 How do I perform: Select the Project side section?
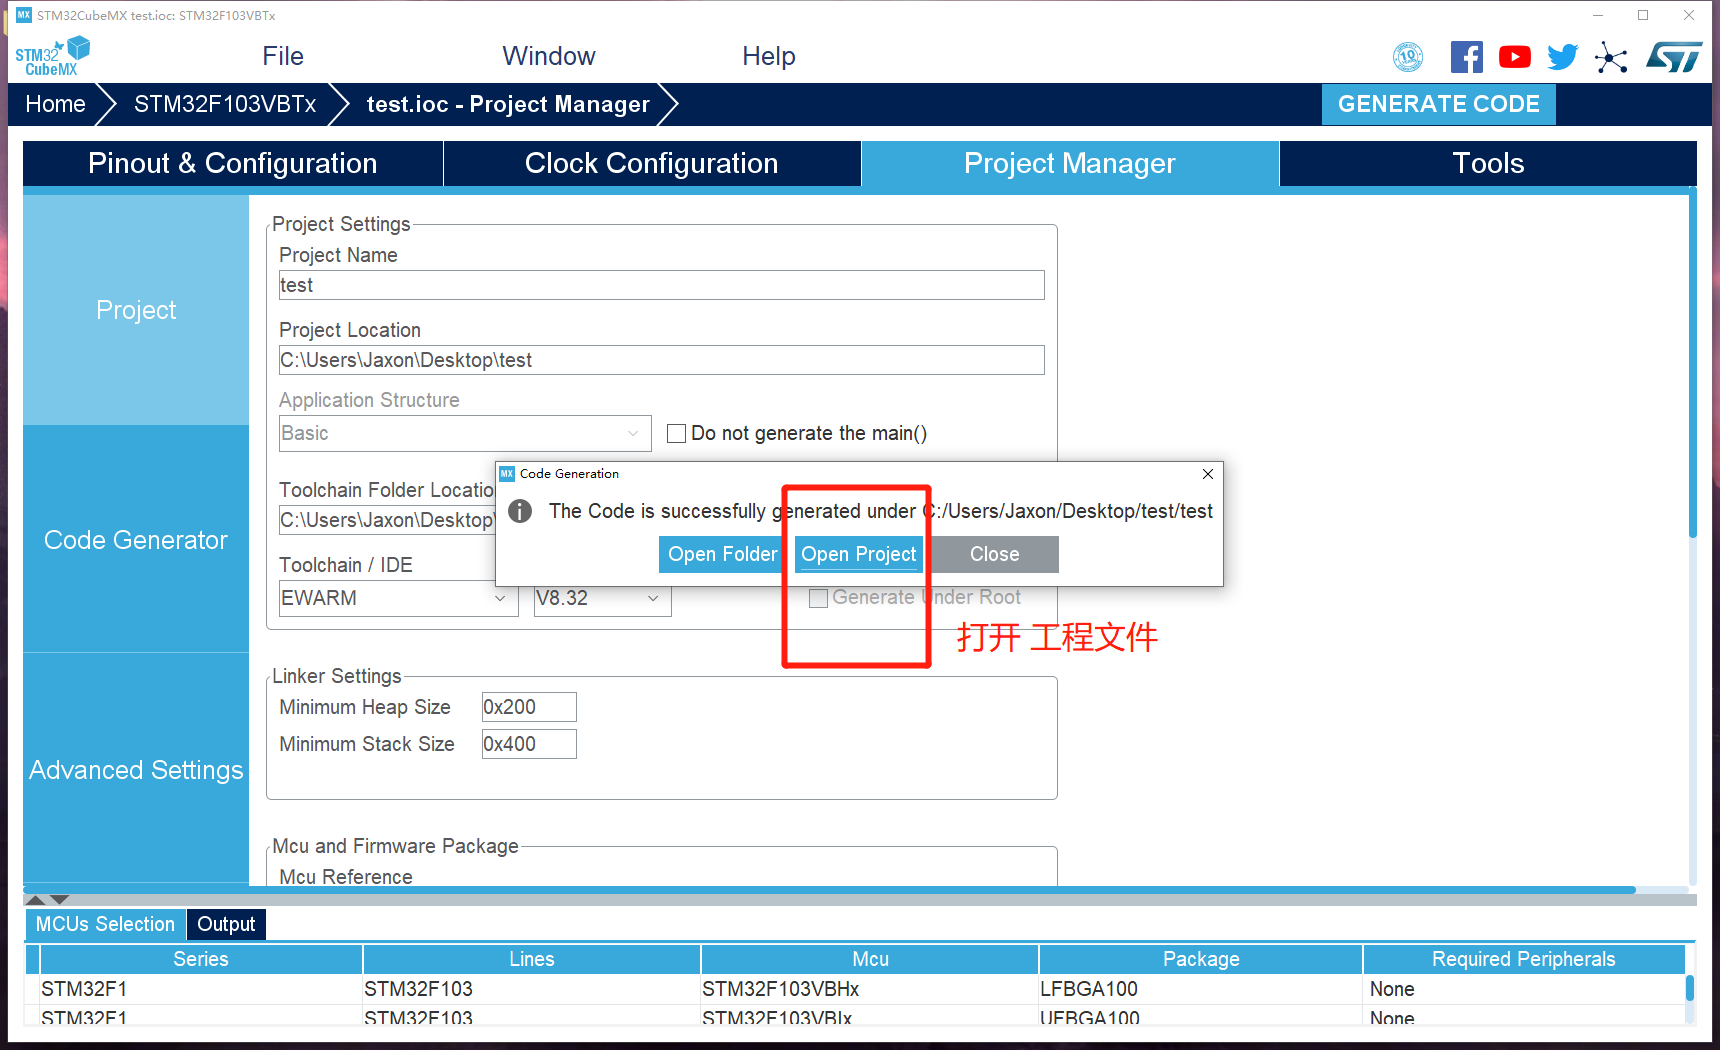136,310
